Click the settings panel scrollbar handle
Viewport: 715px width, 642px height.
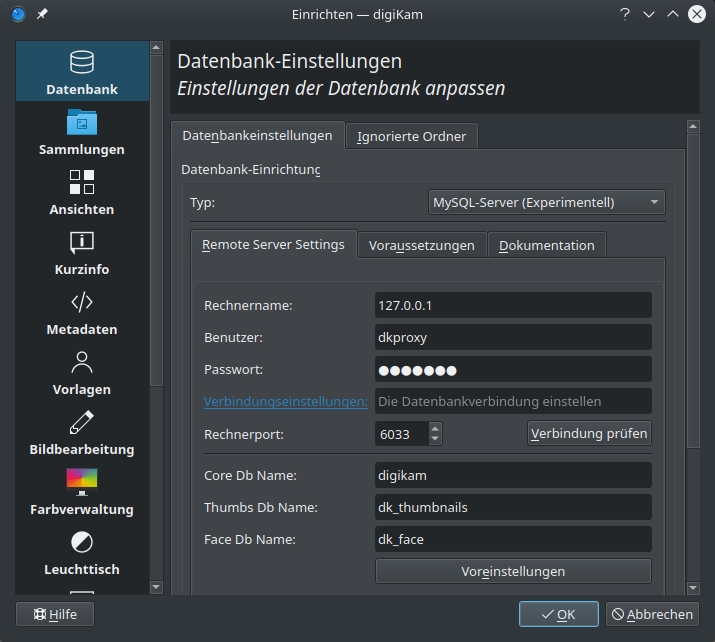[693, 290]
